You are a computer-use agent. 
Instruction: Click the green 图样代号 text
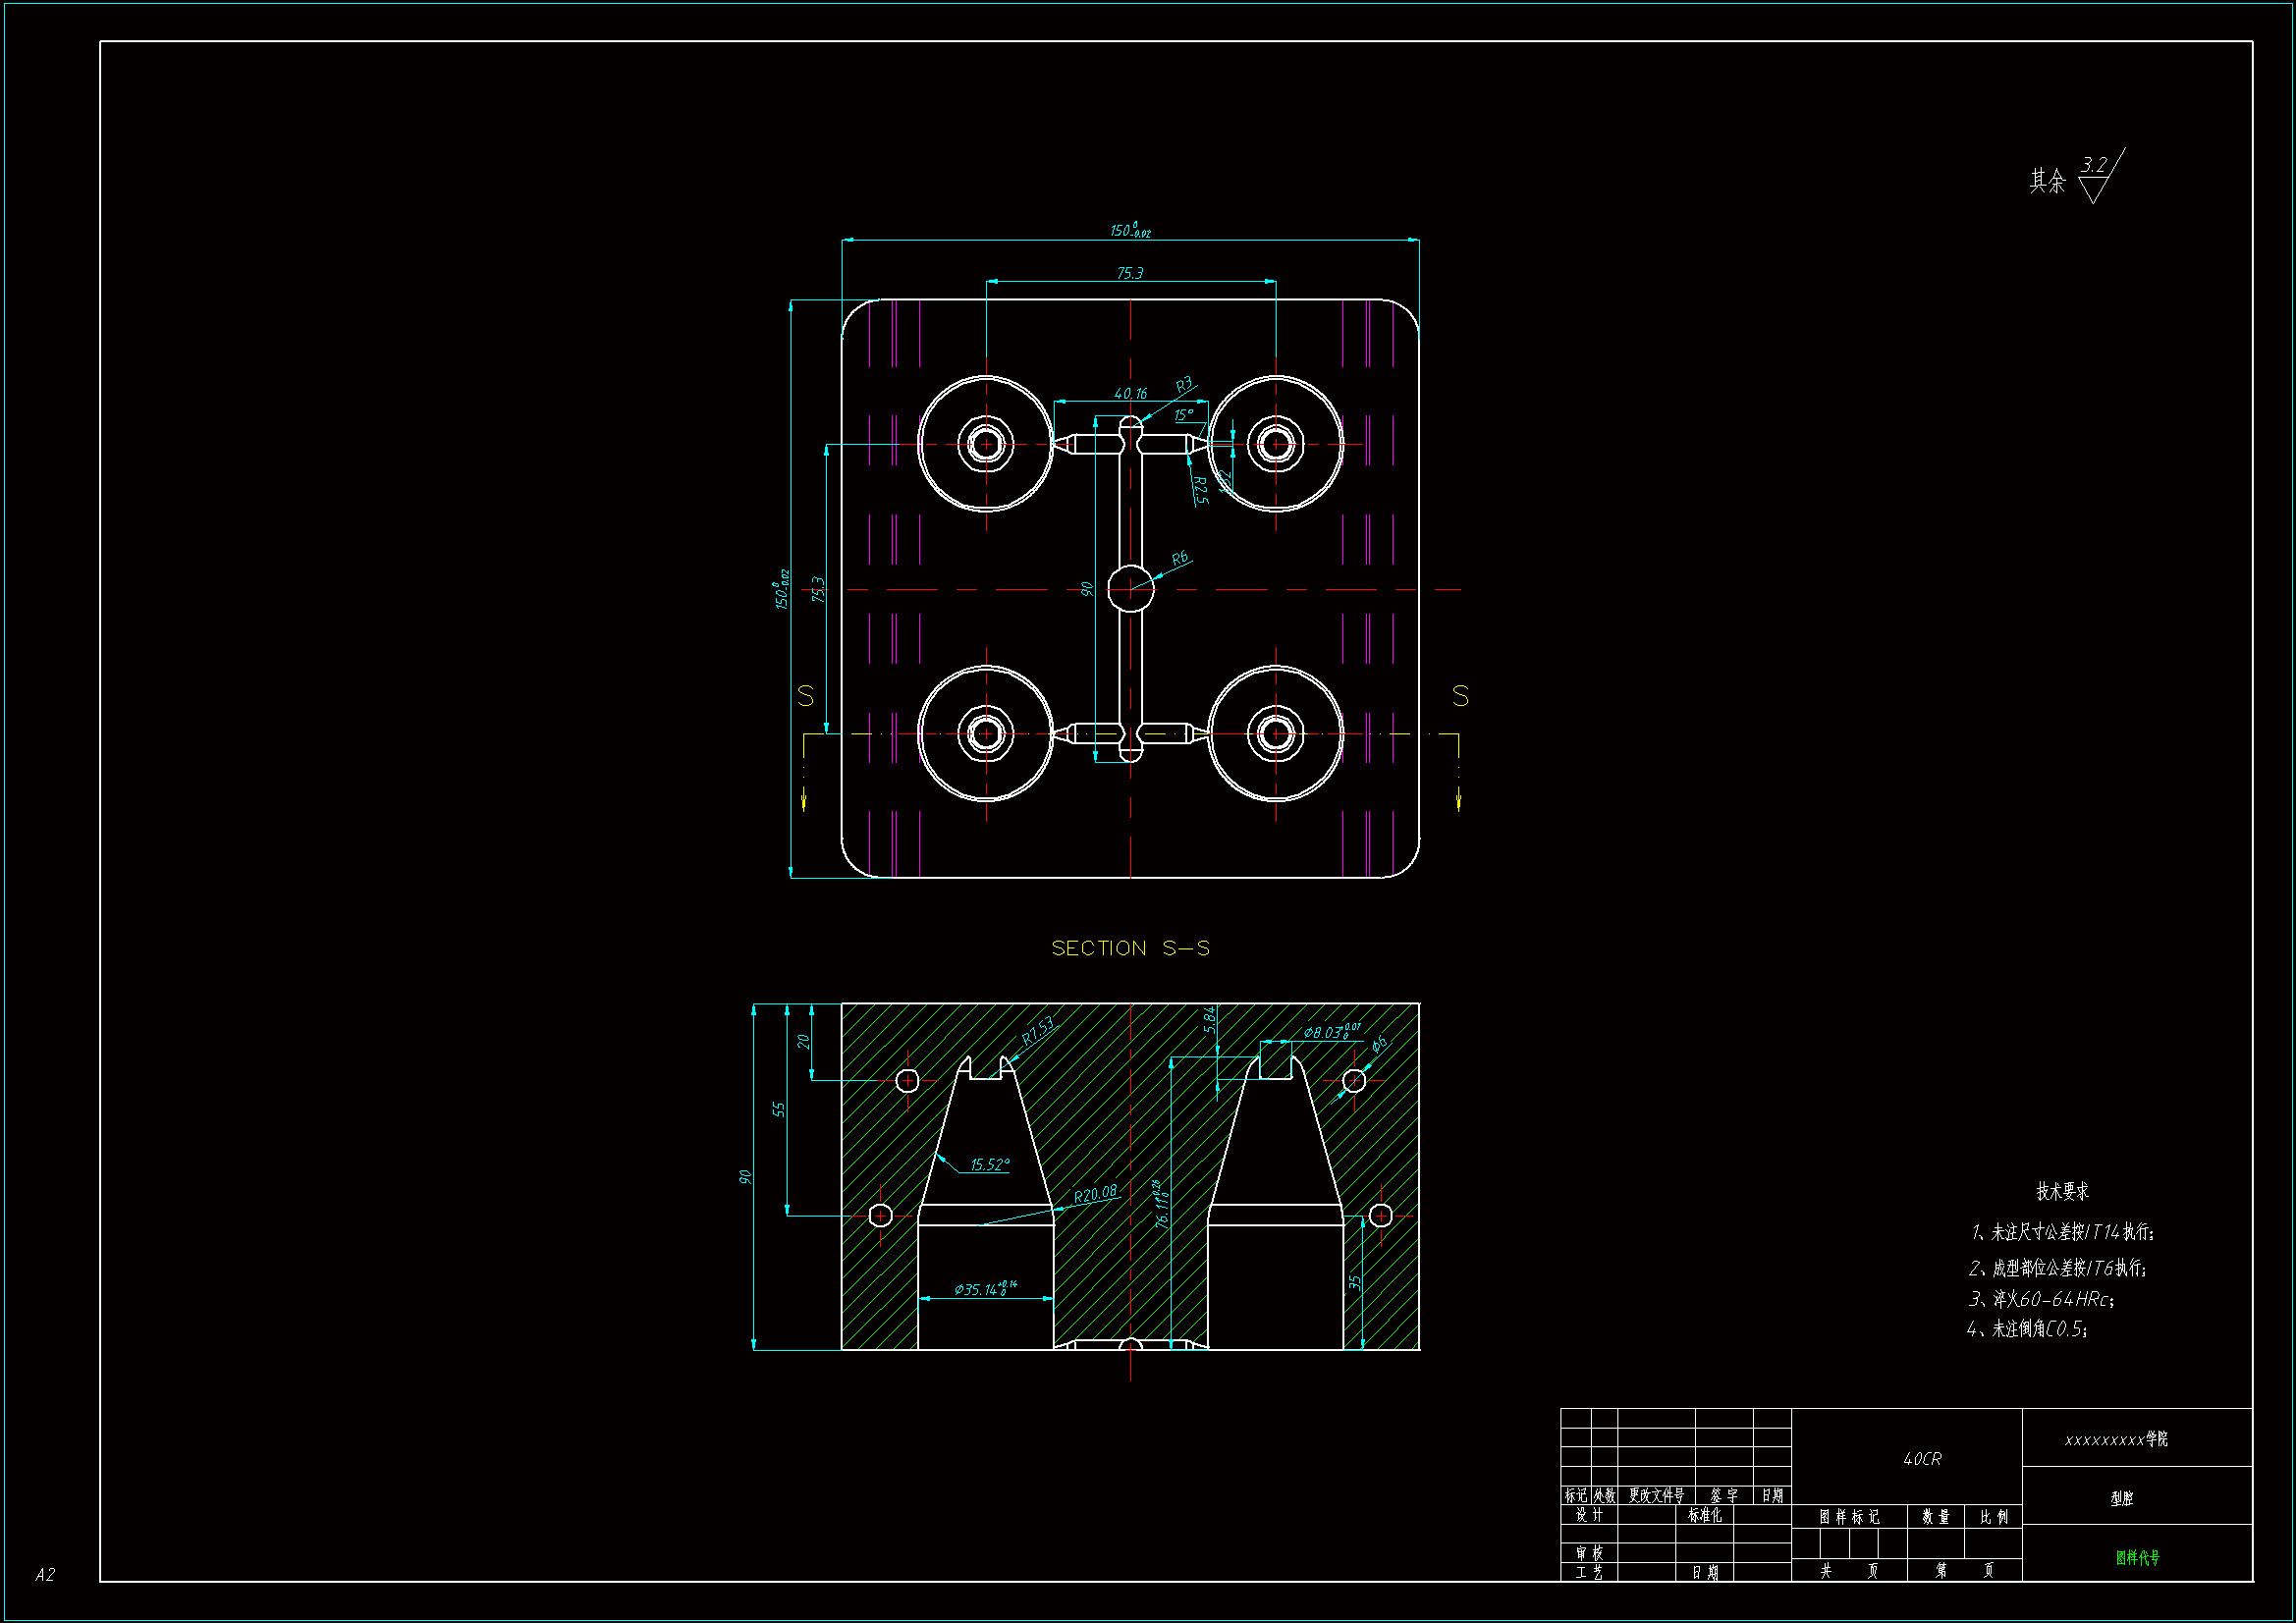click(x=2137, y=1557)
